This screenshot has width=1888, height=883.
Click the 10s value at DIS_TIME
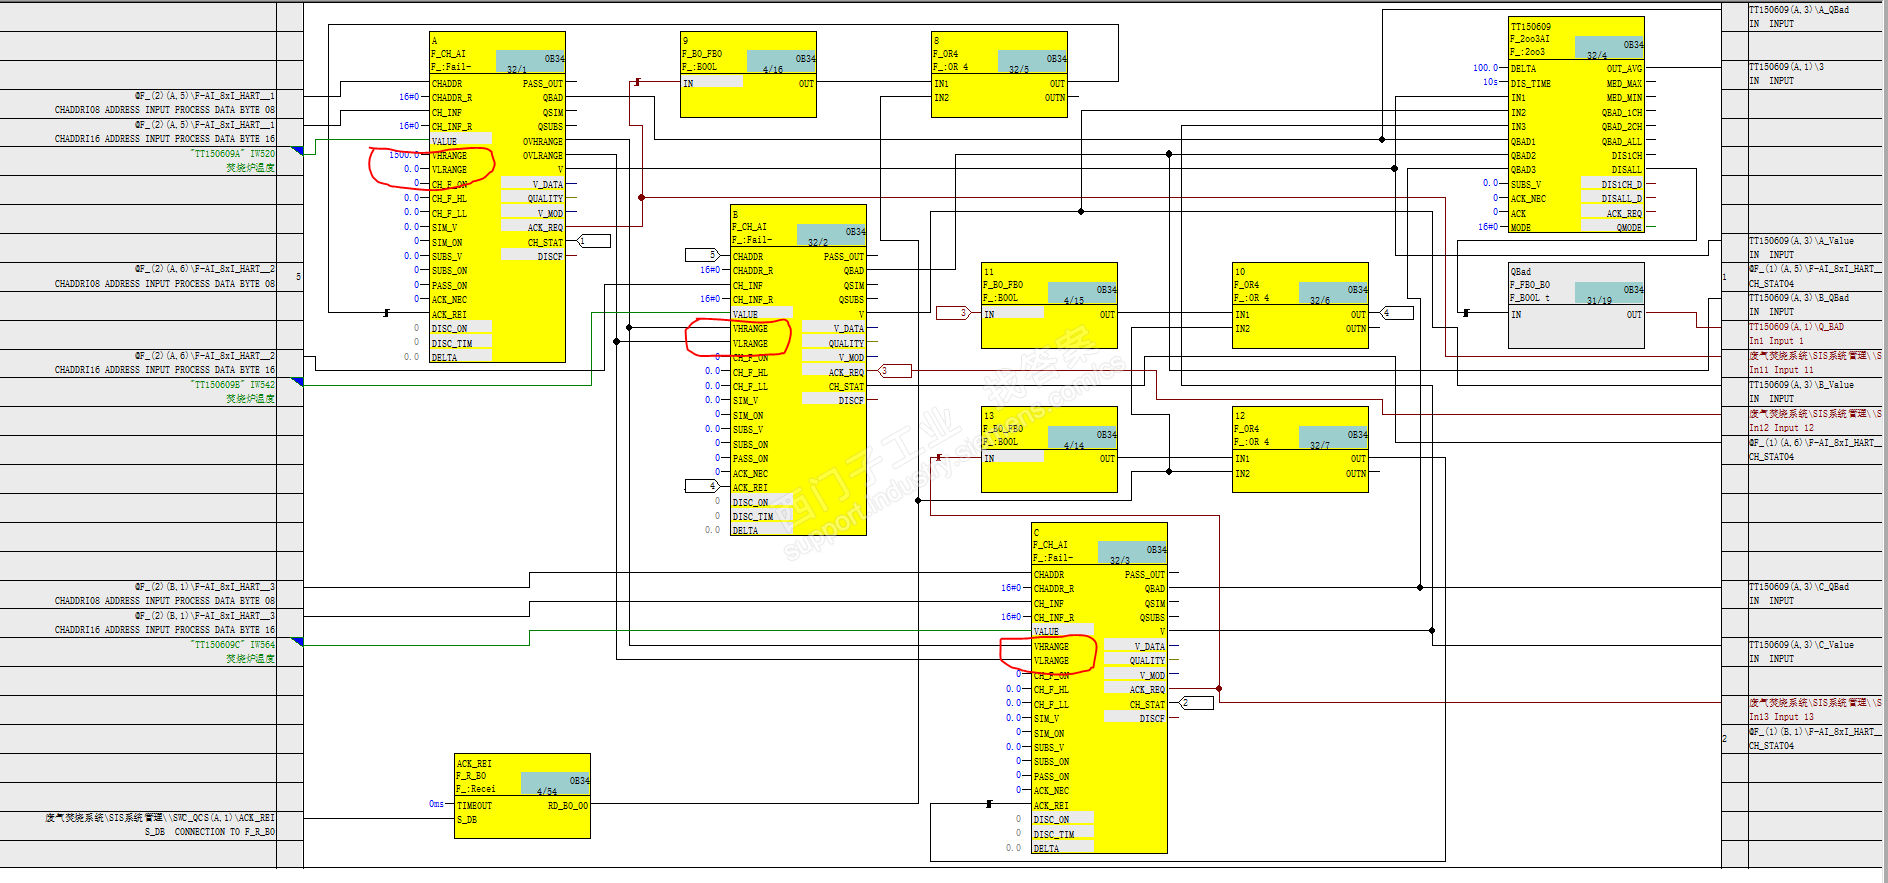pyautogui.click(x=1490, y=82)
